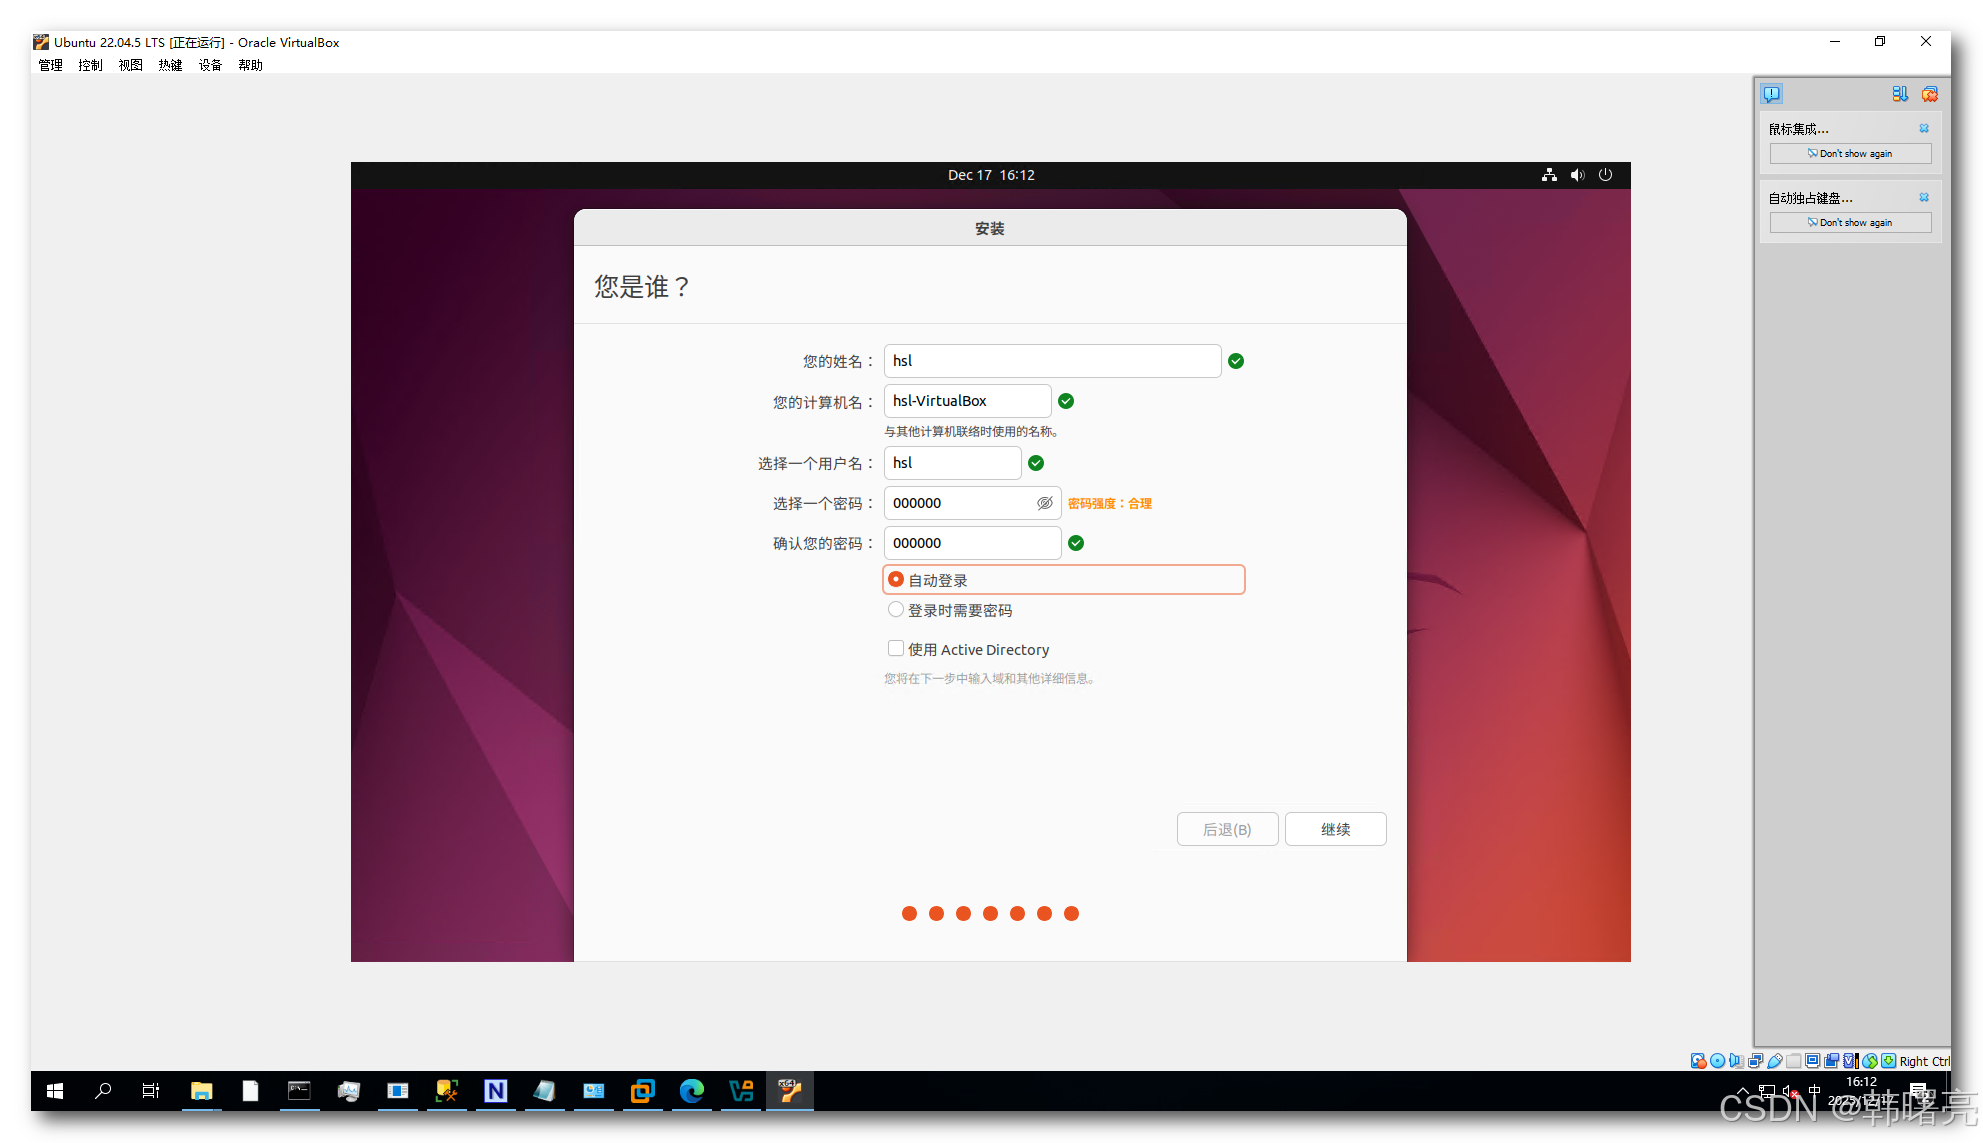Screen dimensions: 1983x1143
Task: Click the shared folders icon in status bar
Action: tap(1793, 1061)
